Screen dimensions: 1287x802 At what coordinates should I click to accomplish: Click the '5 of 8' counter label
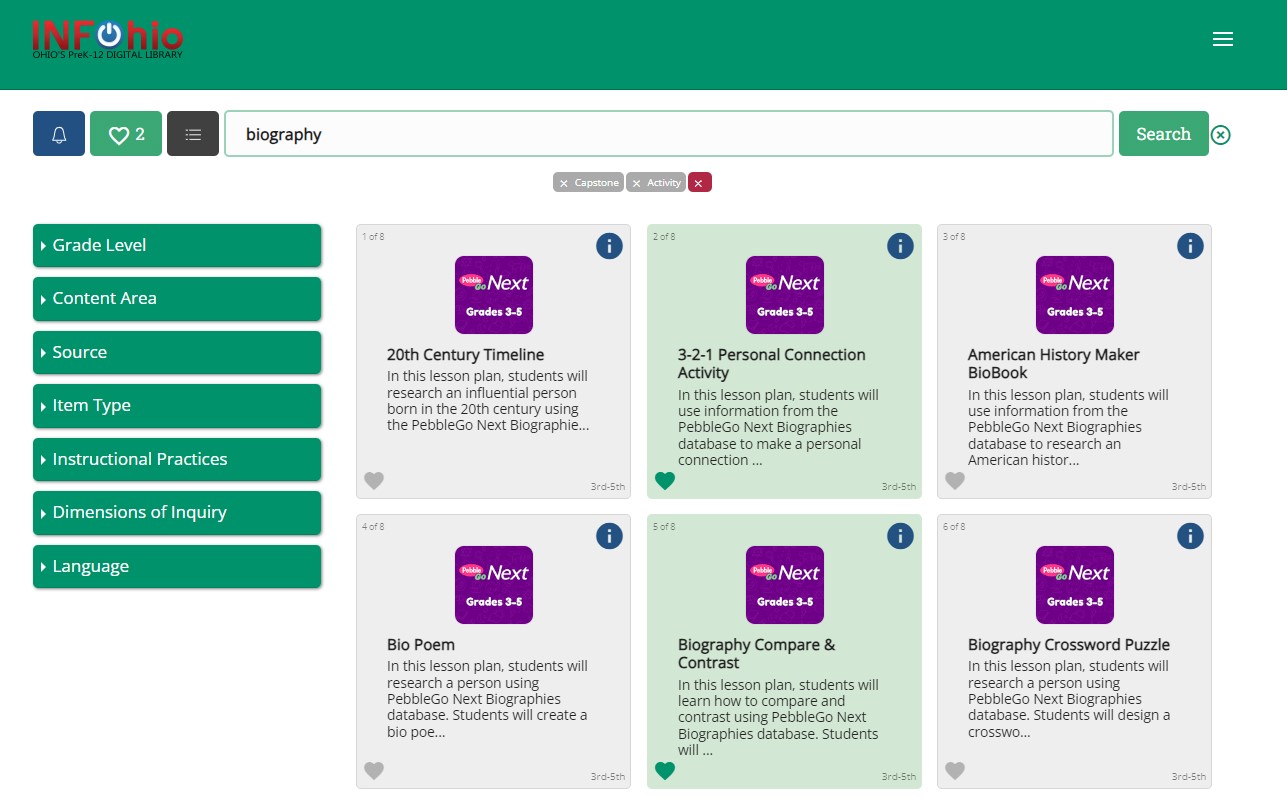pyautogui.click(x=664, y=527)
